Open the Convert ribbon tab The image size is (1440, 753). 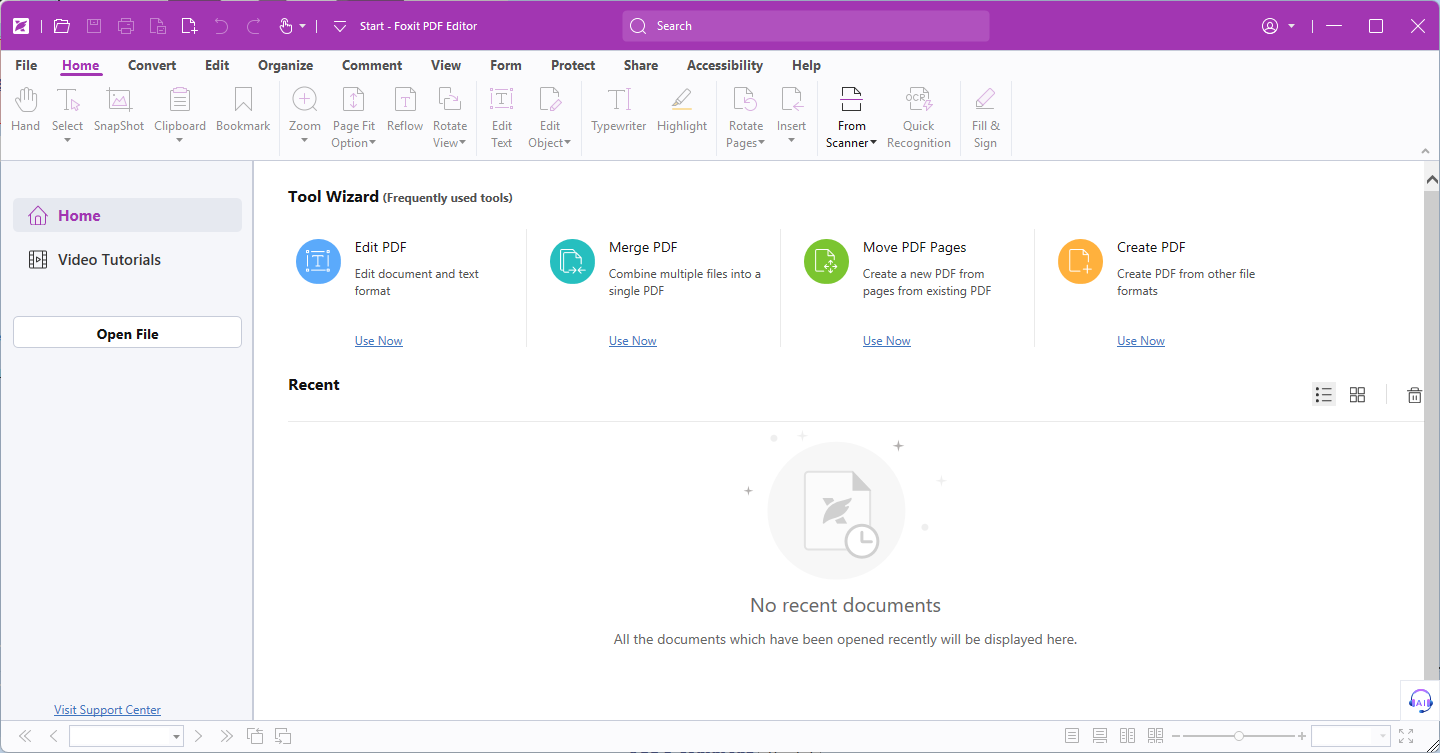152,65
